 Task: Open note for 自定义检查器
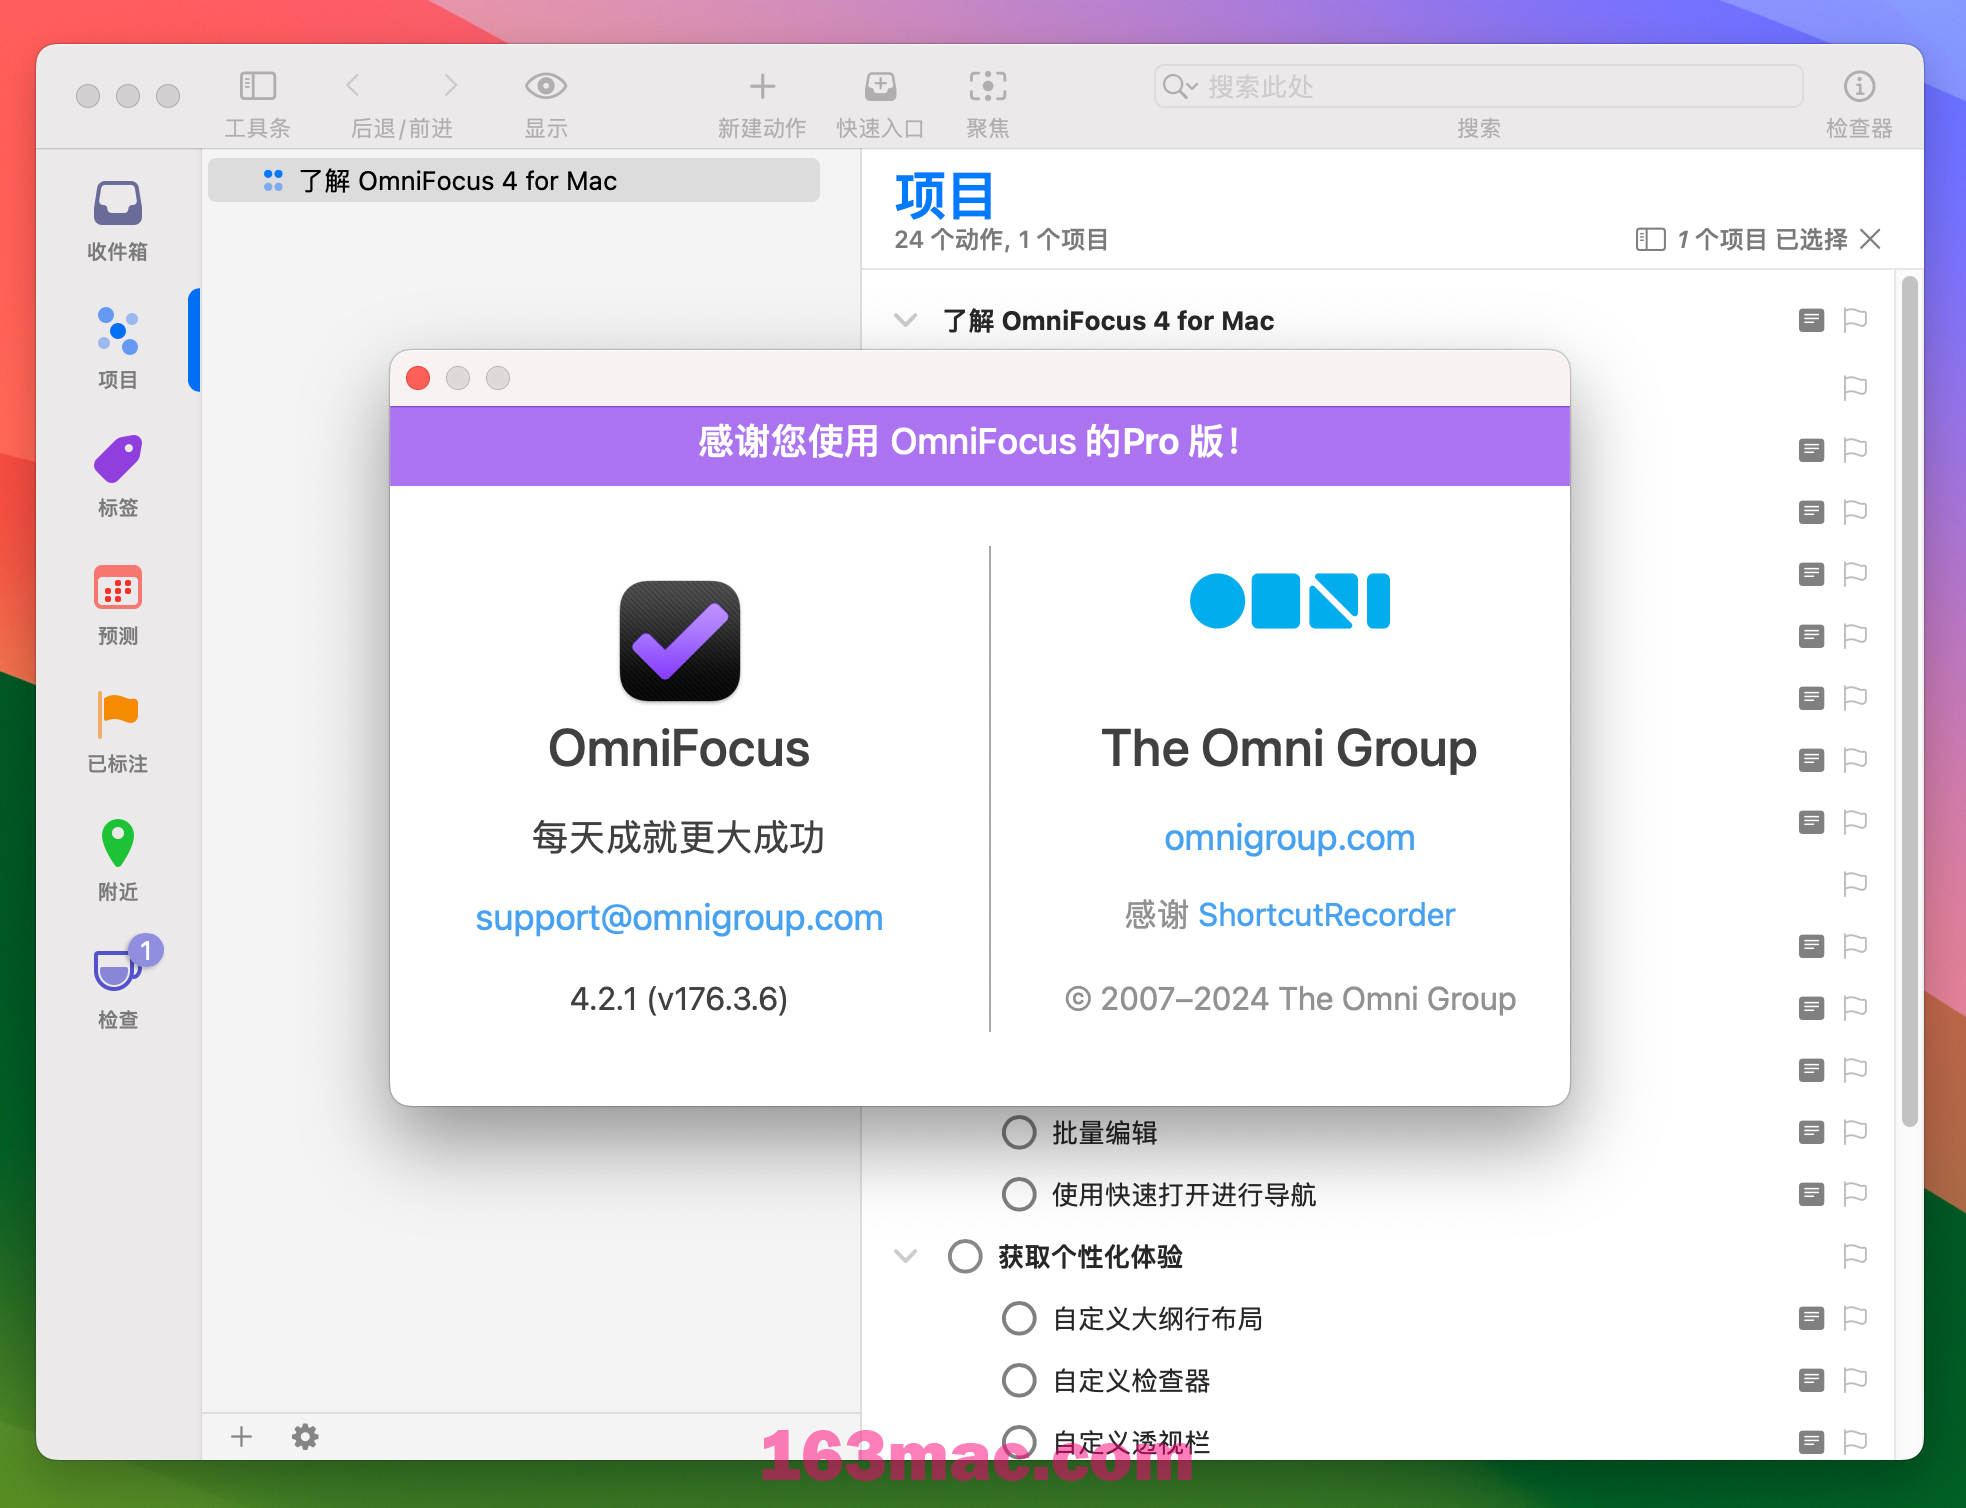(1811, 1380)
